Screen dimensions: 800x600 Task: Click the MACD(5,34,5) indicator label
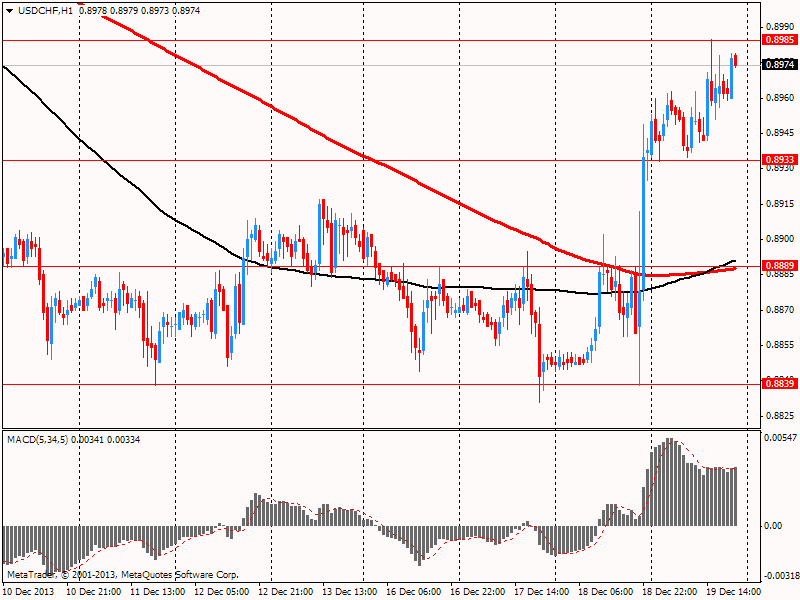pos(38,440)
